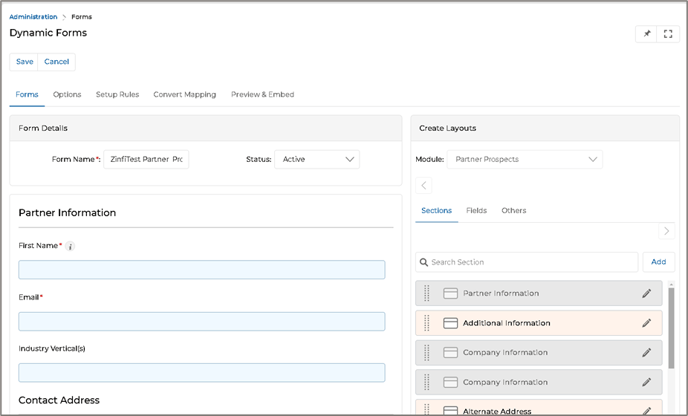This screenshot has width=688, height=416.
Task: Switch to the Setup Rules tab
Action: [x=117, y=95]
